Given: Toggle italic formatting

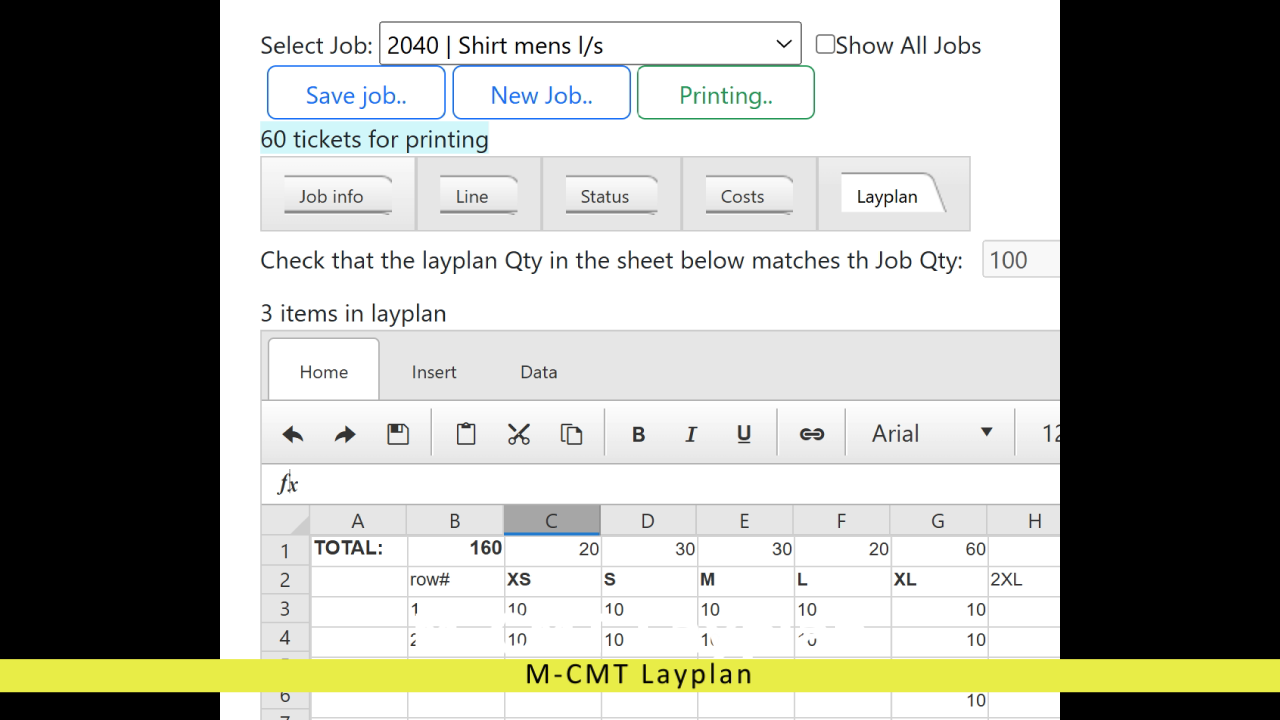Looking at the screenshot, I should coord(690,434).
